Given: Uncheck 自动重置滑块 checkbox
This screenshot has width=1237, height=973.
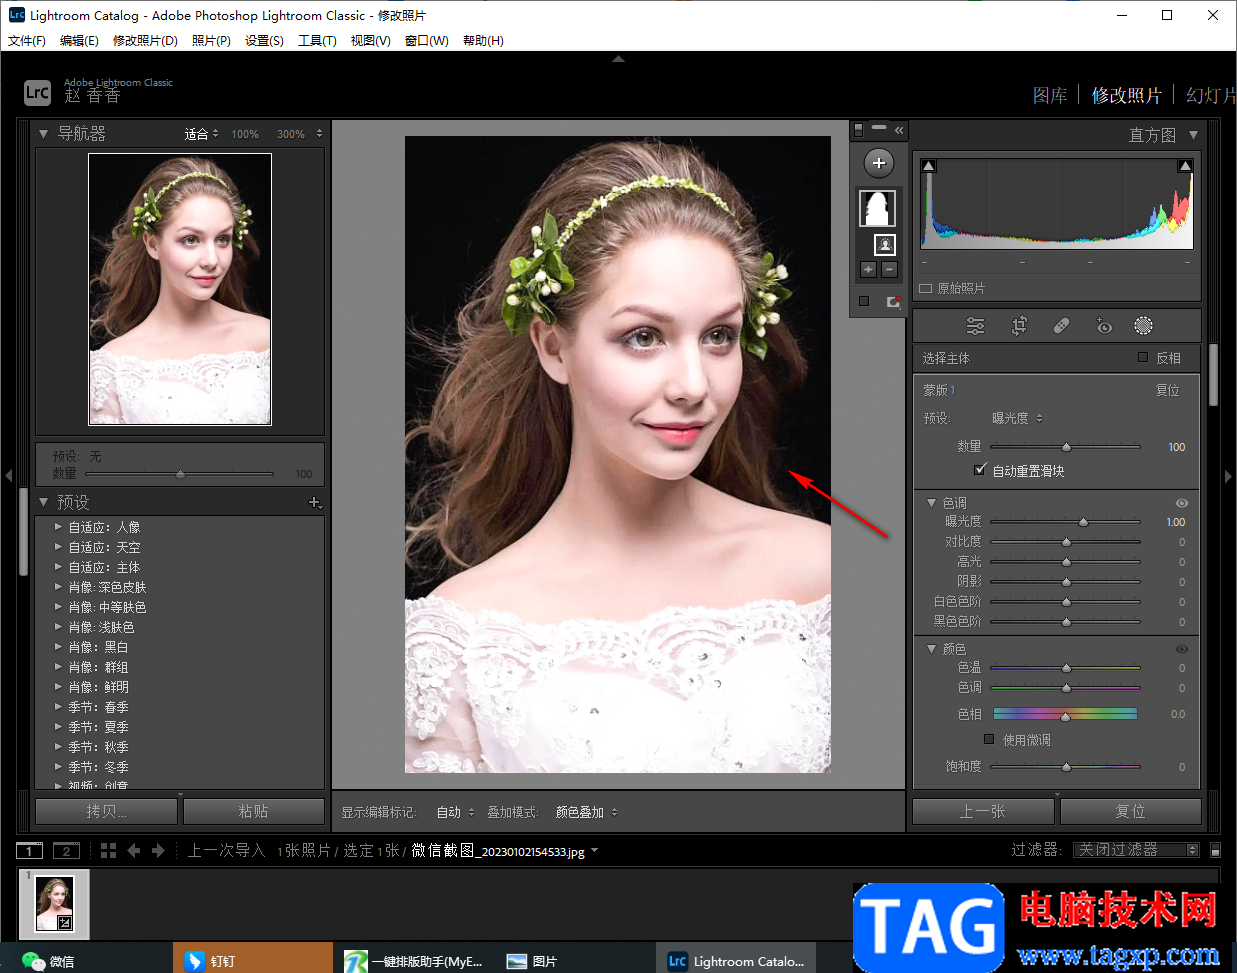Looking at the screenshot, I should (980, 470).
